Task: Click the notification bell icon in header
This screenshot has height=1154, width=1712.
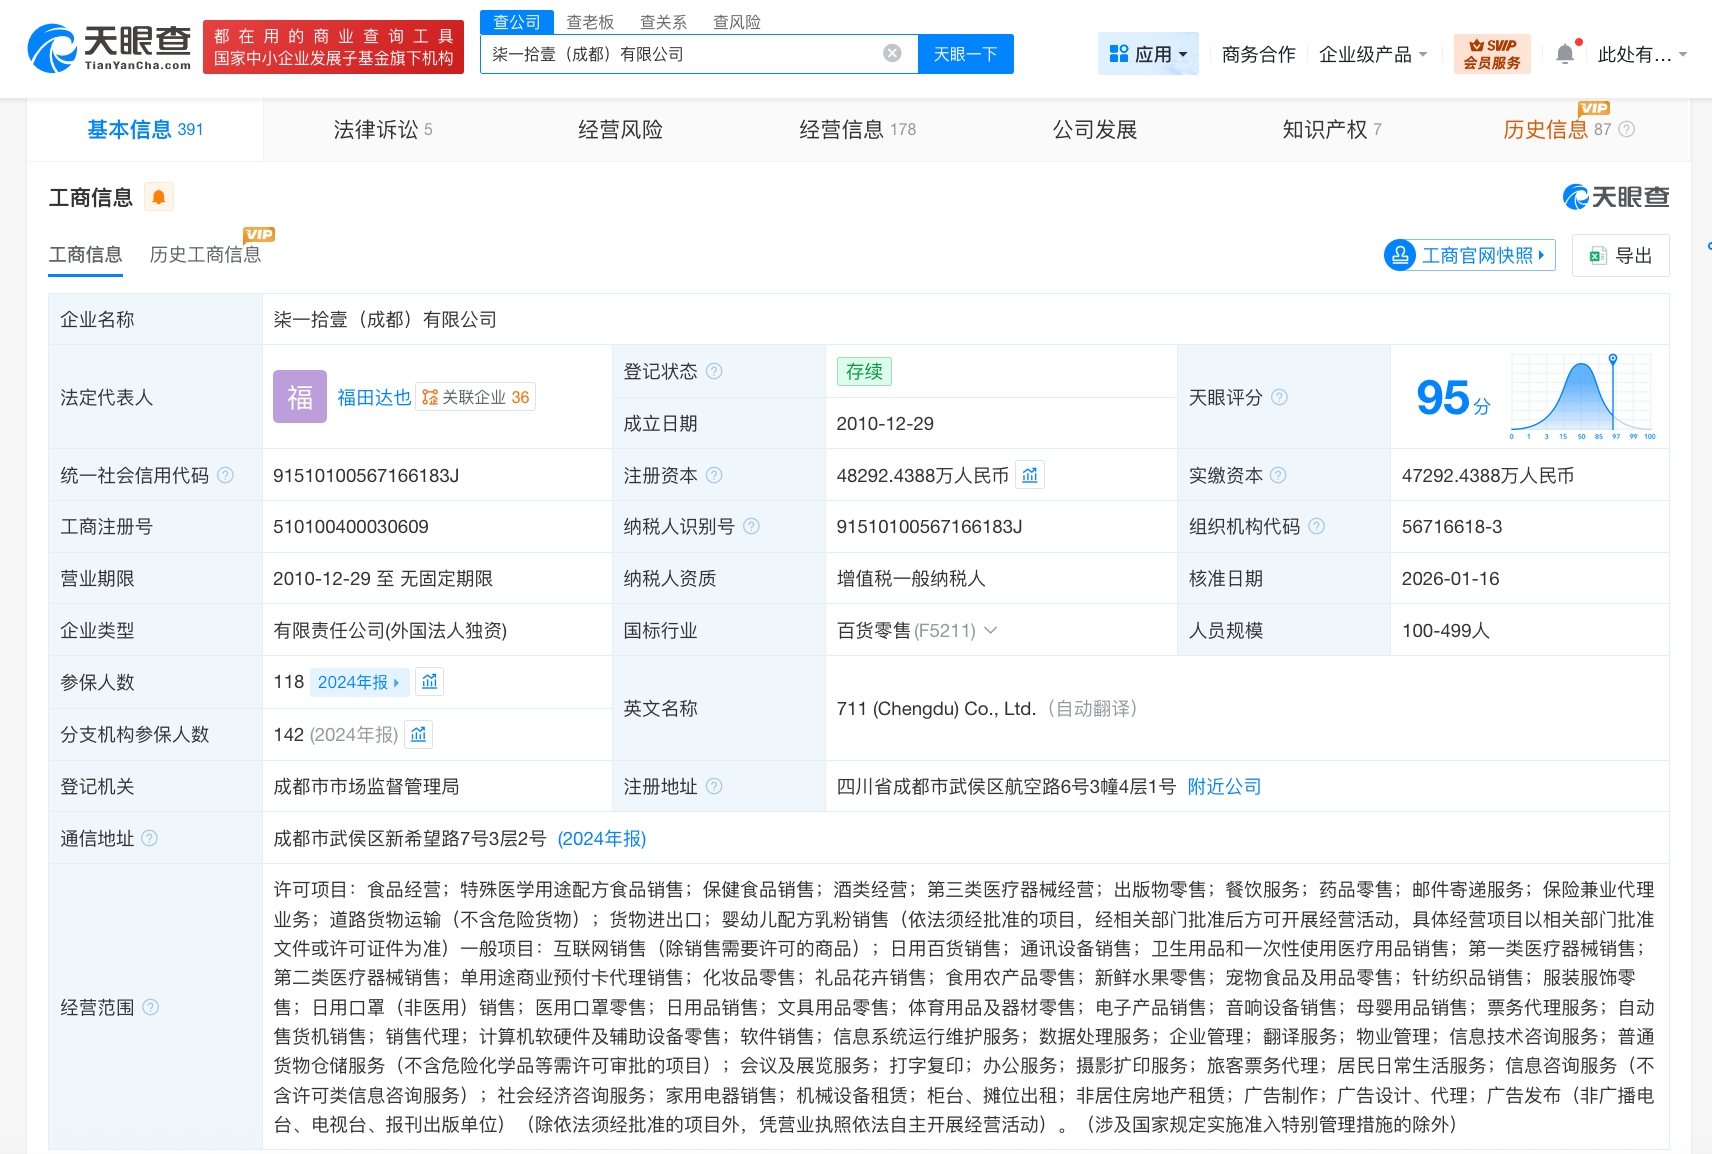Action: [1565, 54]
